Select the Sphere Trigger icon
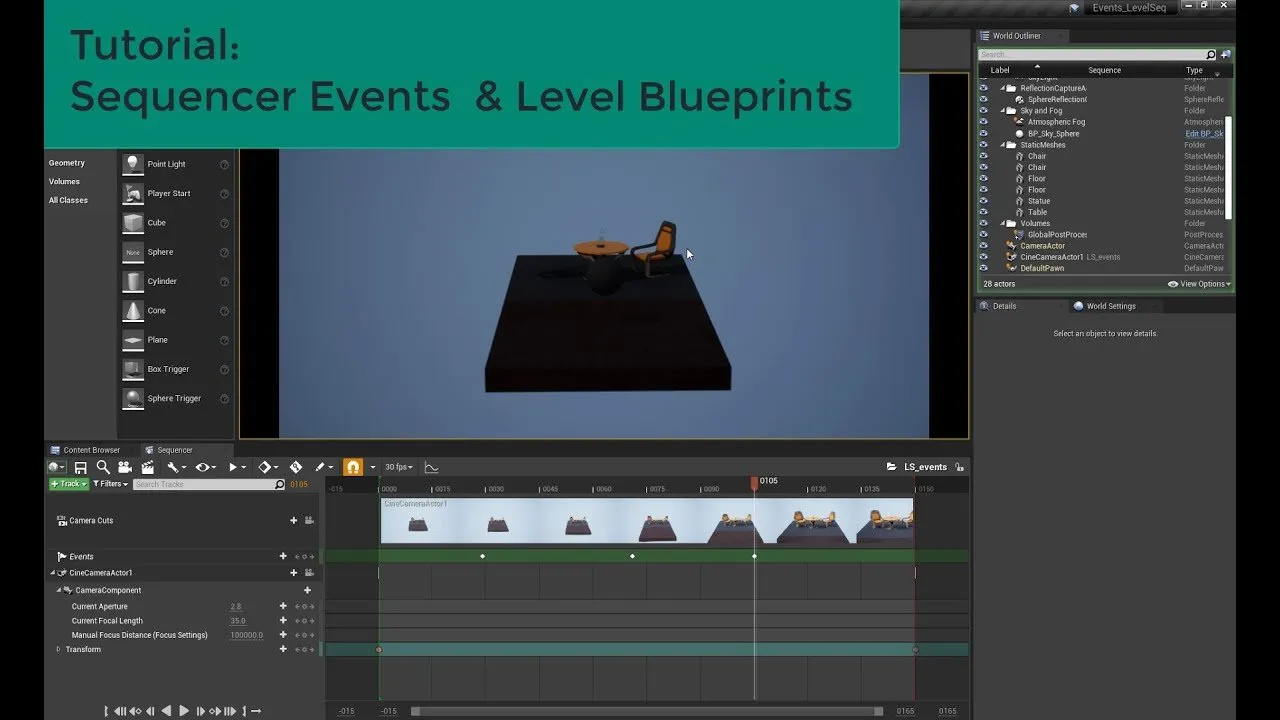Screen dimensions: 1280x720 pyautogui.click(x=133, y=398)
